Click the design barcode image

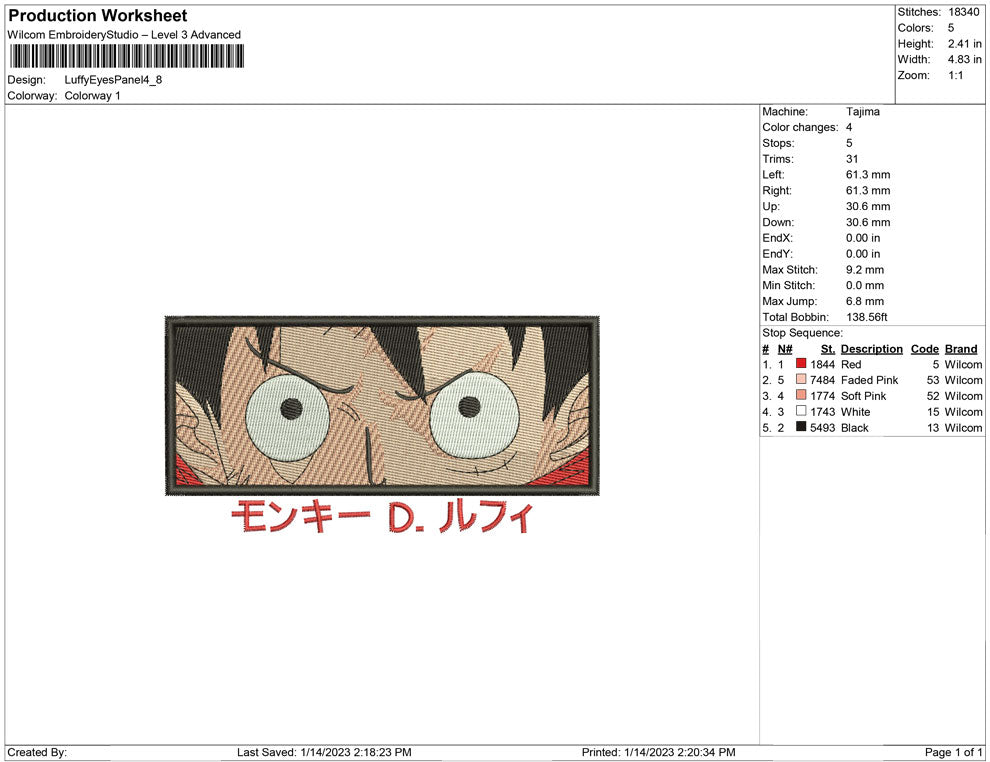[125, 55]
